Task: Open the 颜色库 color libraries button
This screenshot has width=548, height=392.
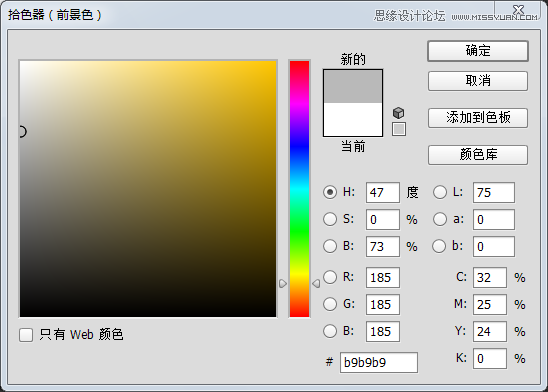Action: click(478, 154)
